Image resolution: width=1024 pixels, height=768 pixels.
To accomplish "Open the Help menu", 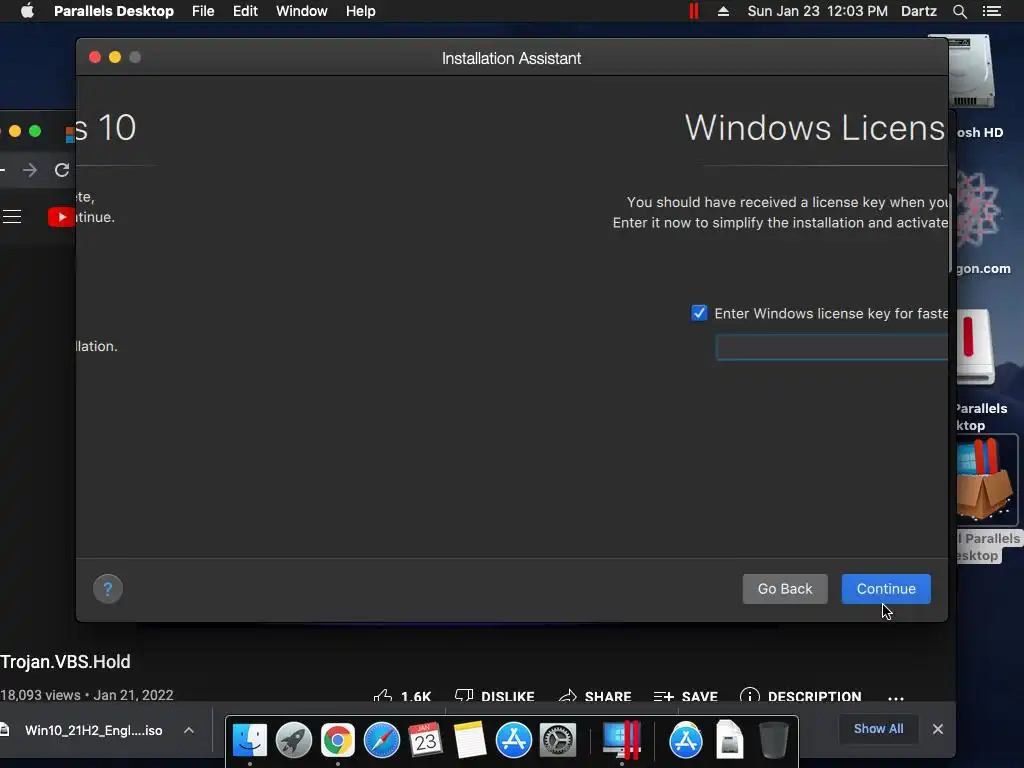I will [360, 11].
